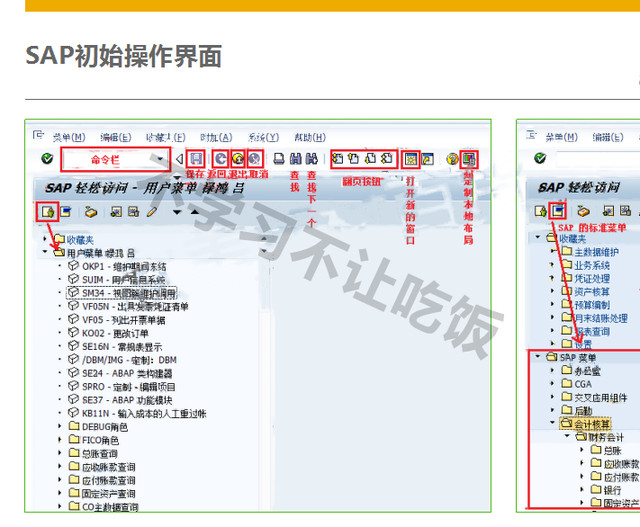Expand 总账 folder arrow in right window

(582, 449)
